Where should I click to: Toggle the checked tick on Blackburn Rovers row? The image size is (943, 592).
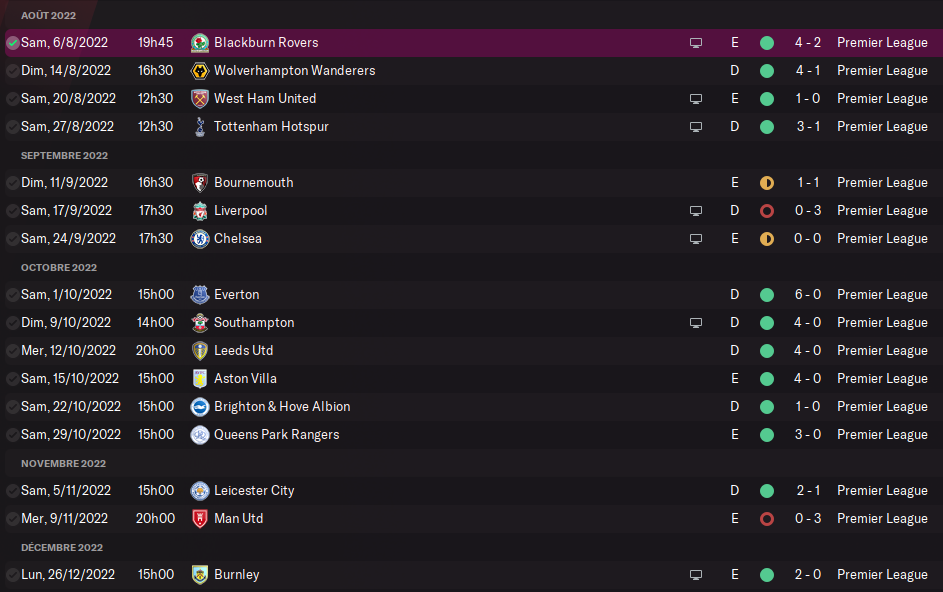coord(12,43)
